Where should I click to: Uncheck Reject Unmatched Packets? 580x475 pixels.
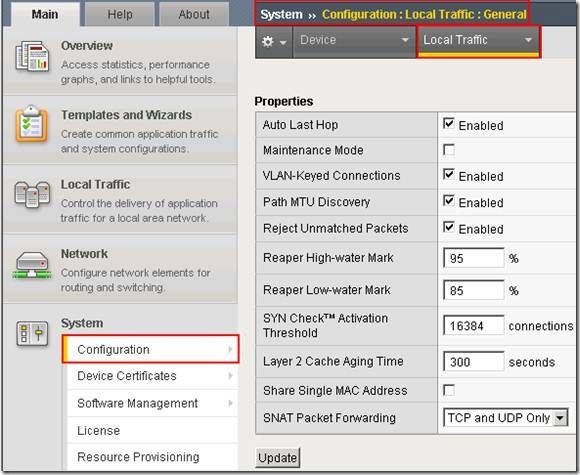pos(449,227)
